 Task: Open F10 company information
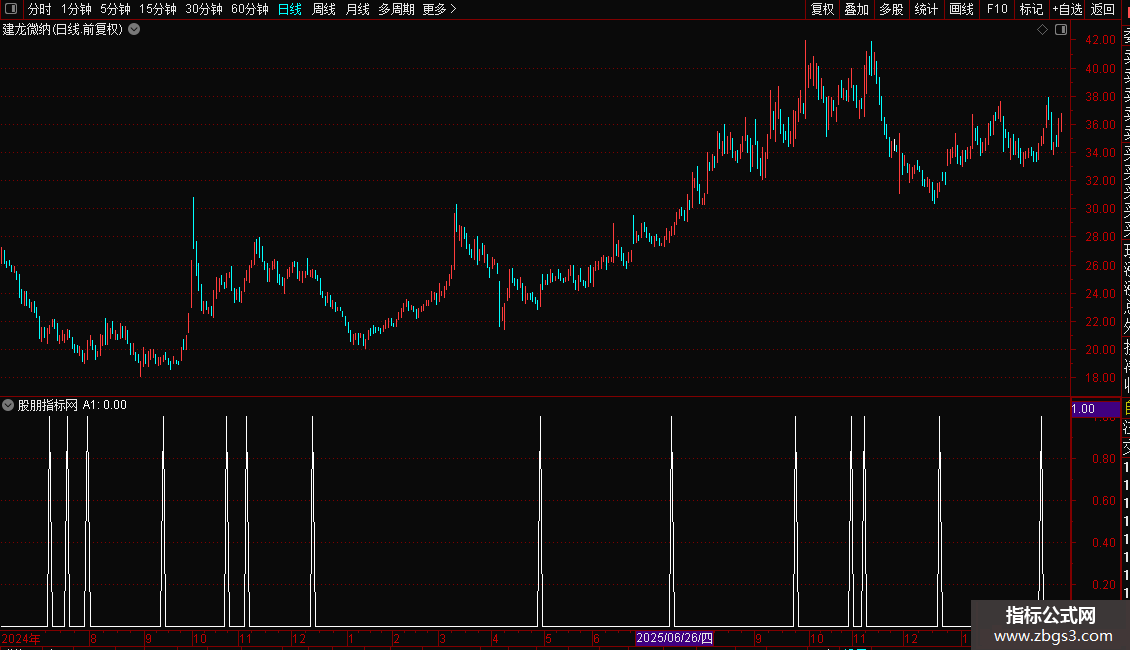click(x=997, y=9)
